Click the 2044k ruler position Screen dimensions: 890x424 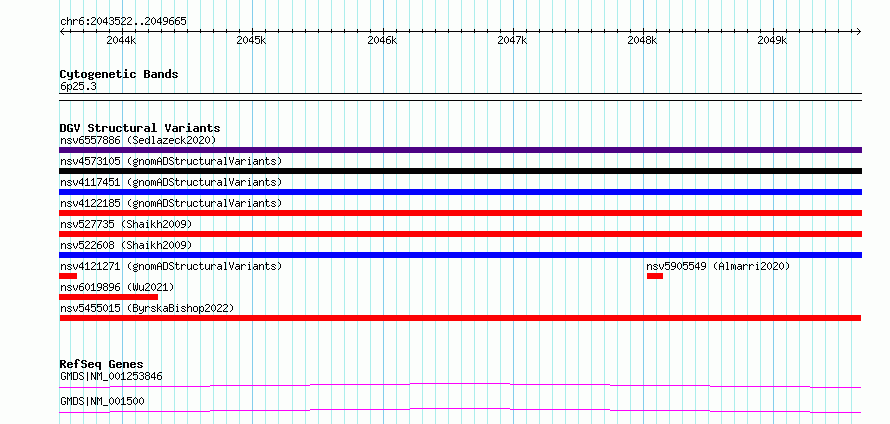(x=121, y=41)
